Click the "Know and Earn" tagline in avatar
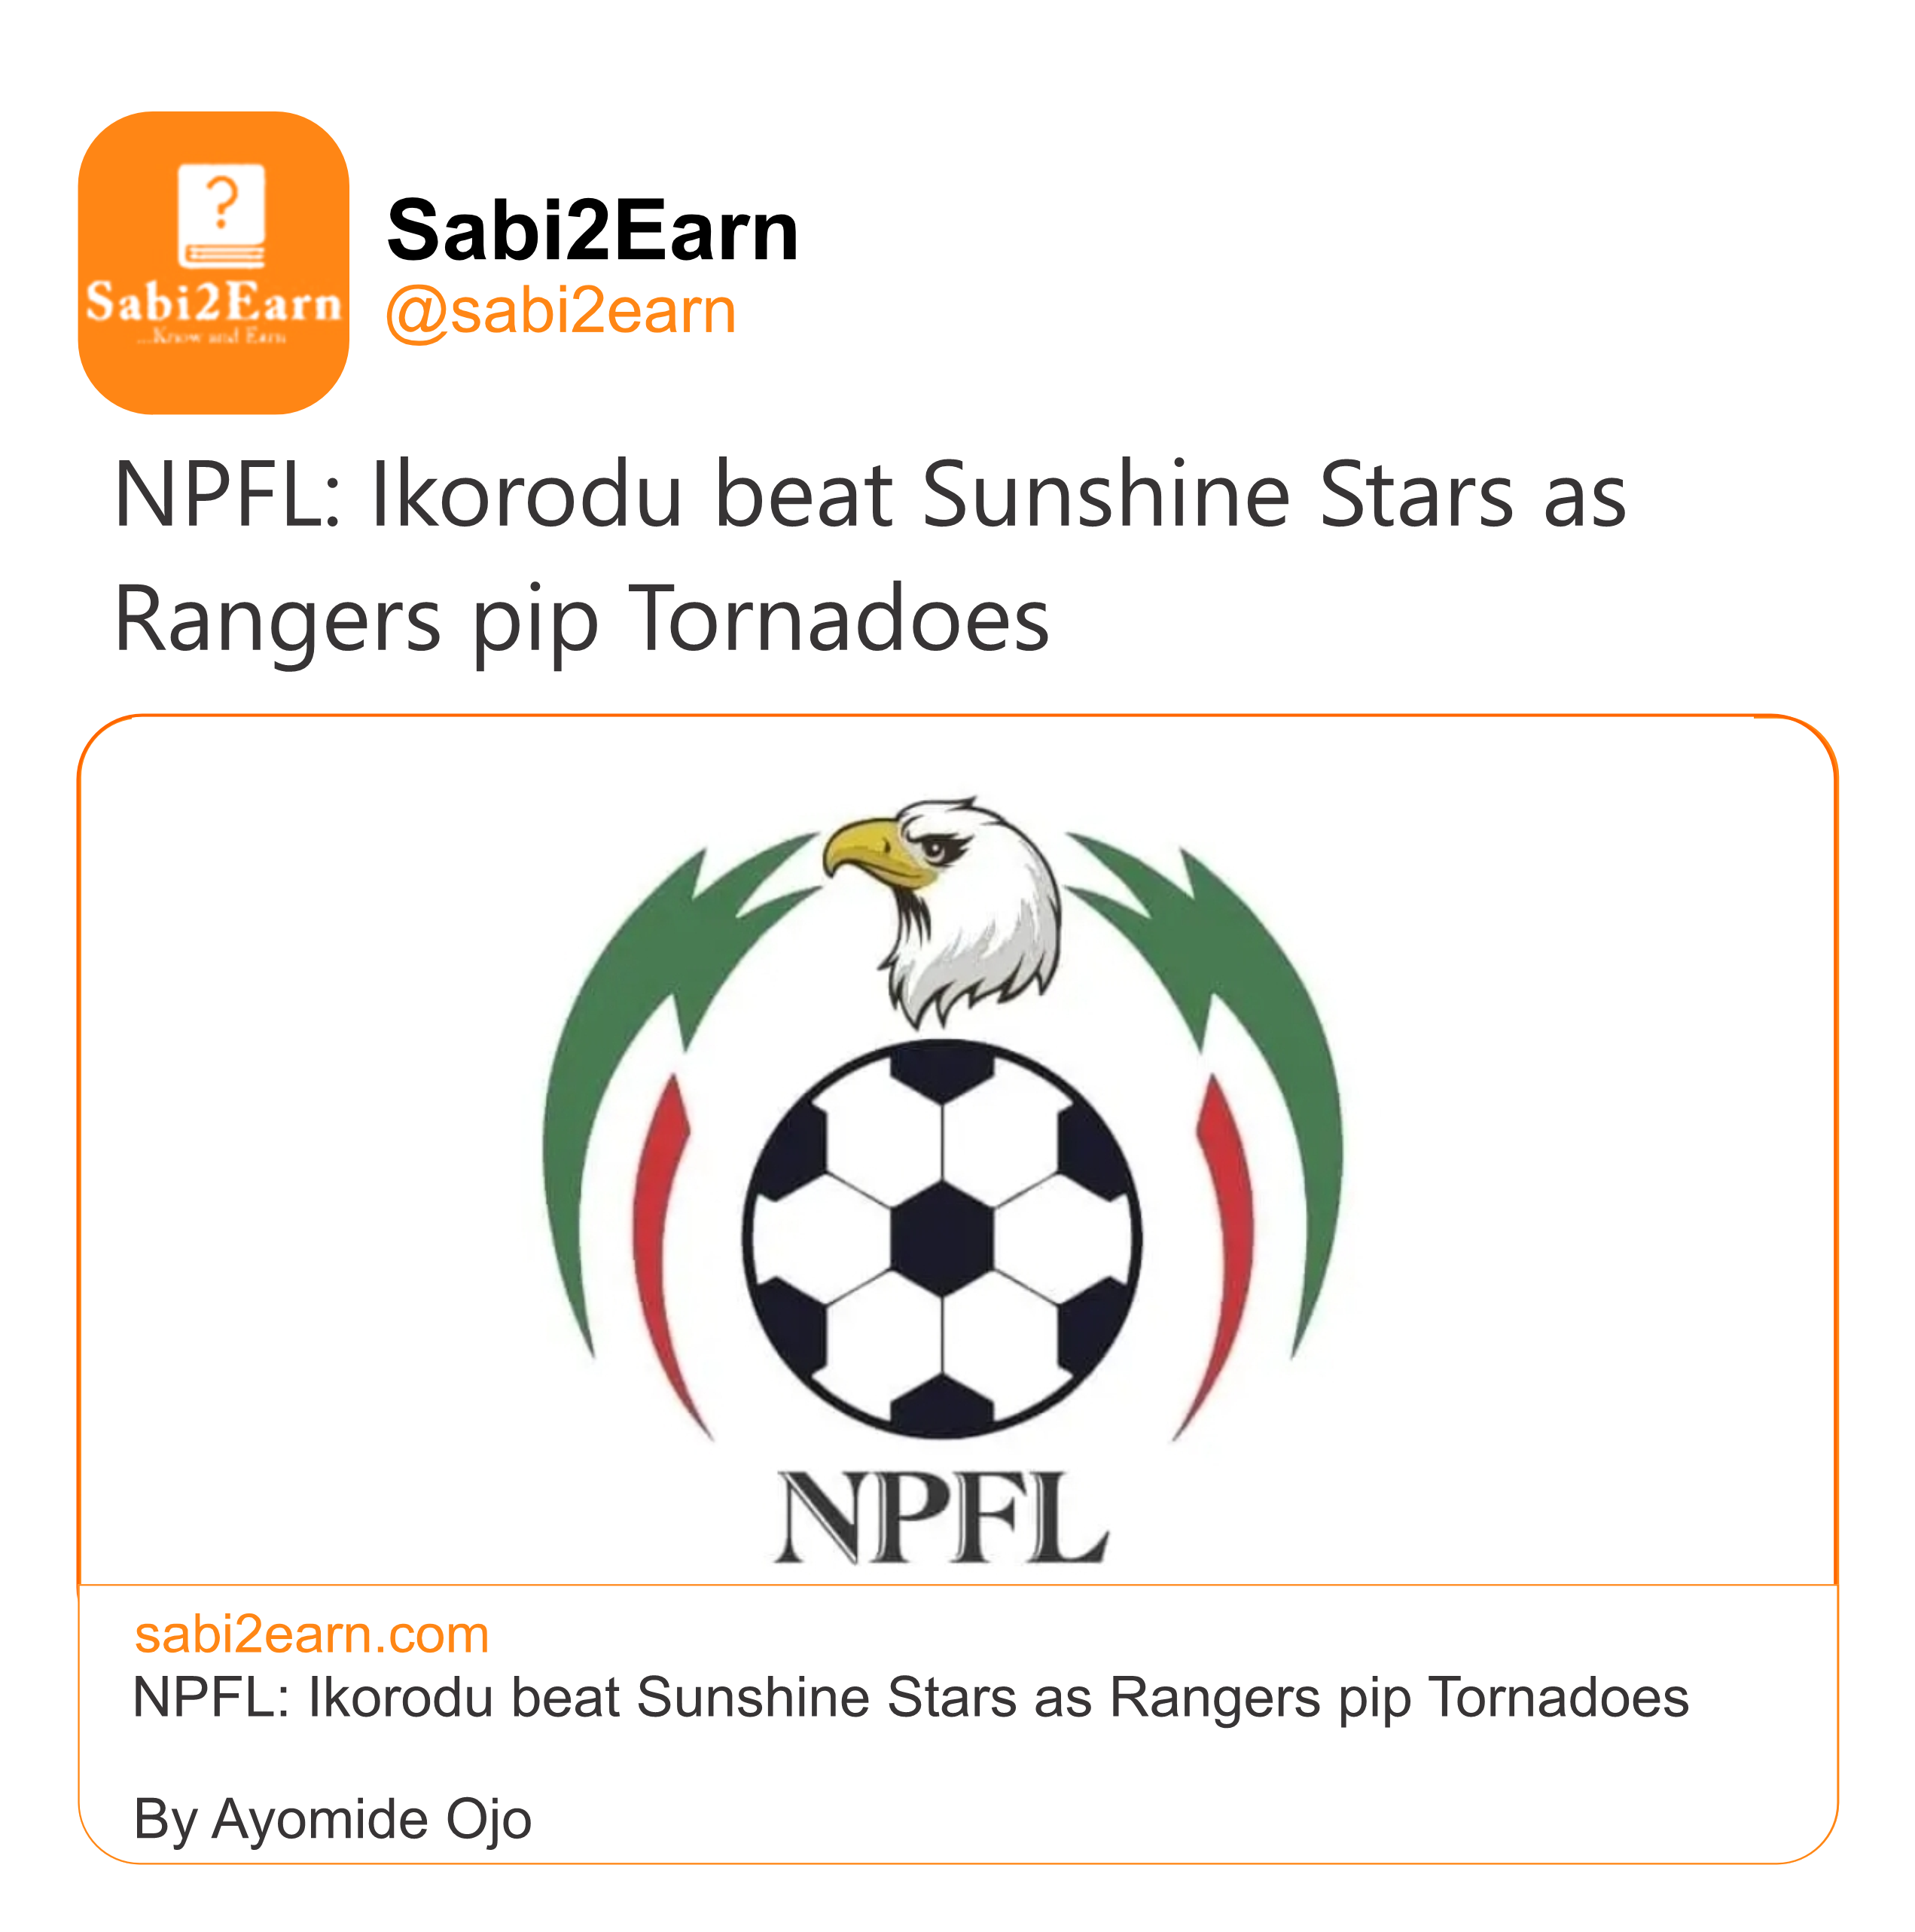The height and width of the screenshot is (1932, 1915). tap(213, 337)
